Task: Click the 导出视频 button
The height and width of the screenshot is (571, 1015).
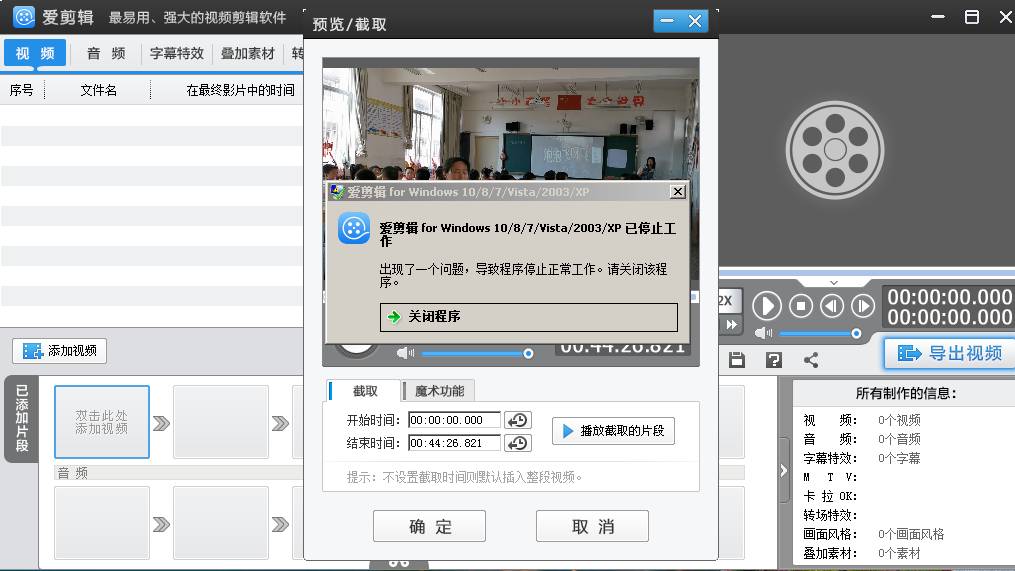Action: pos(950,353)
